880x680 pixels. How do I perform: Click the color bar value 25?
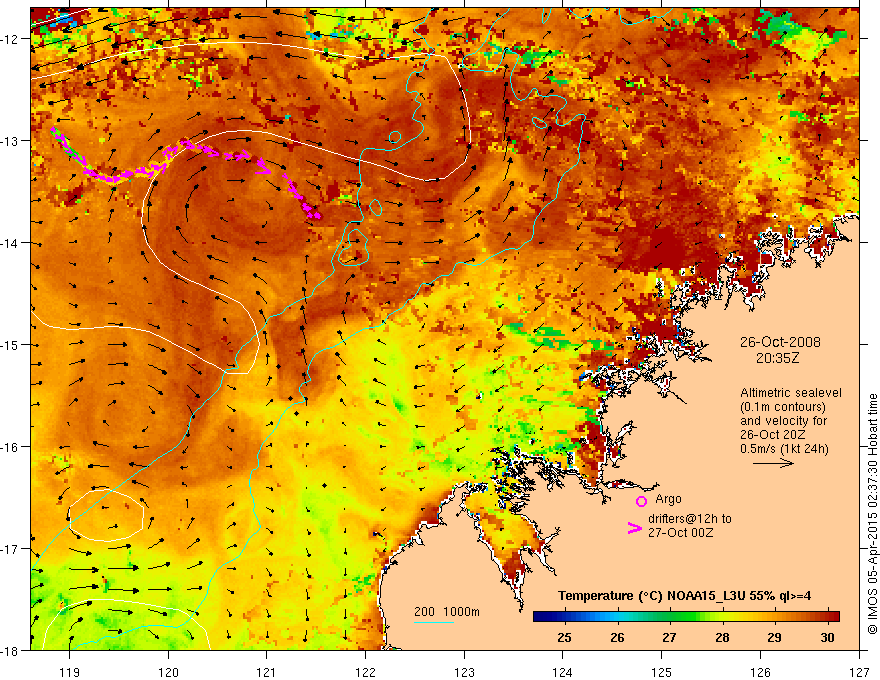(564, 637)
